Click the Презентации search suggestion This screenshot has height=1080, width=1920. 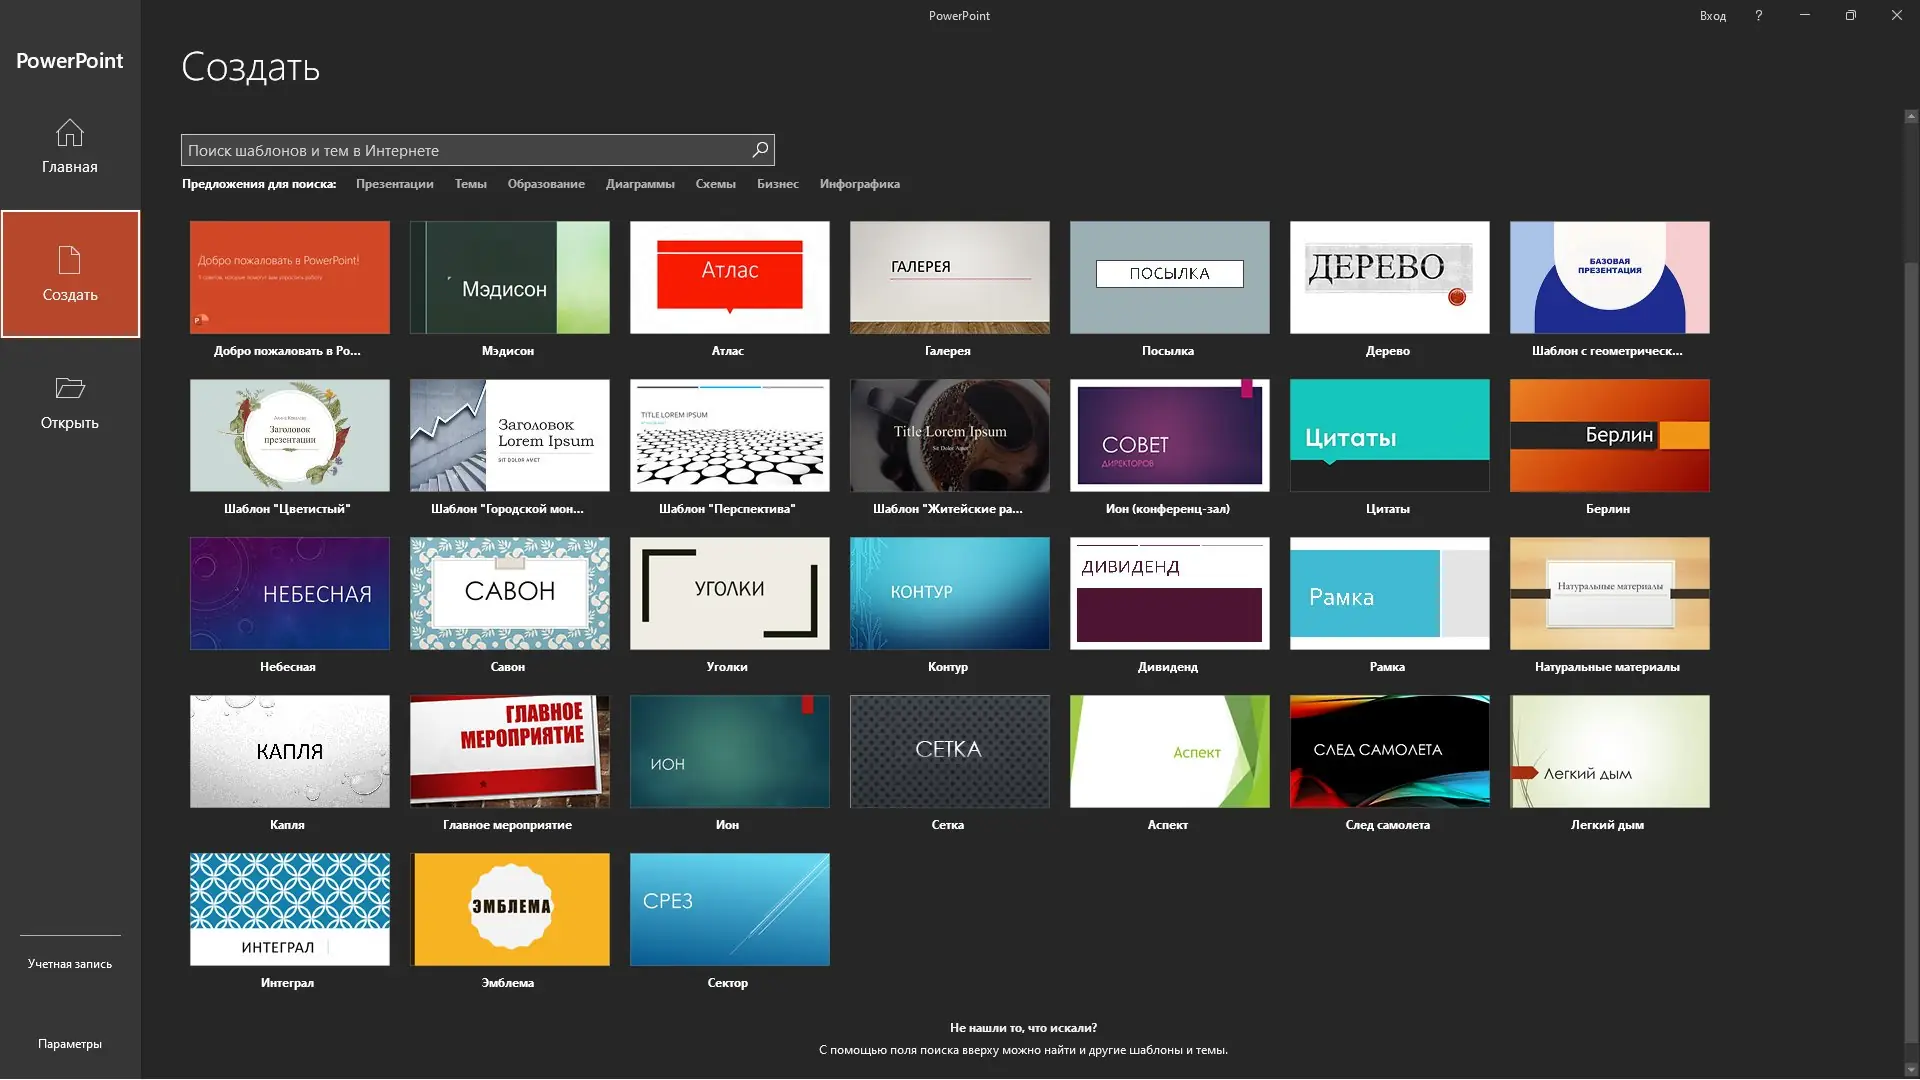(394, 184)
